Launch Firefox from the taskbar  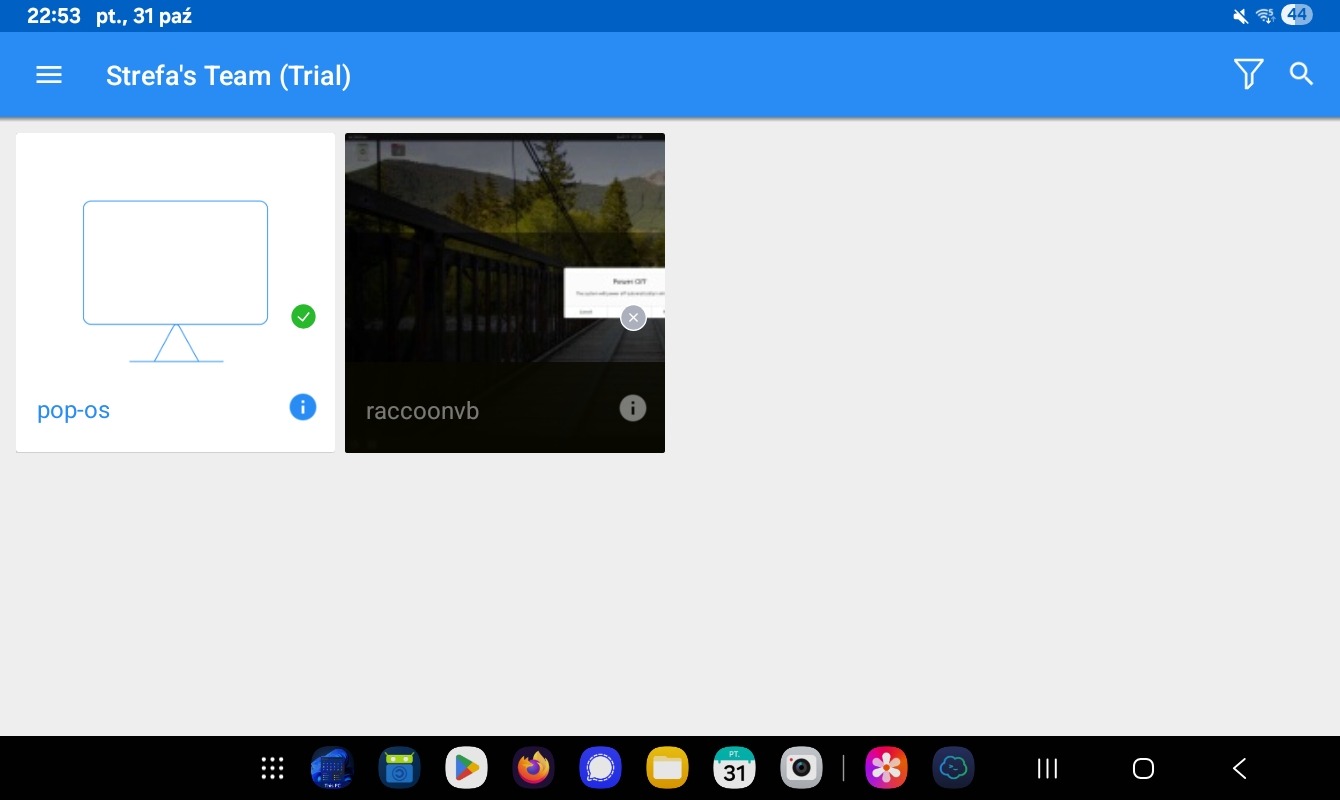(533, 768)
